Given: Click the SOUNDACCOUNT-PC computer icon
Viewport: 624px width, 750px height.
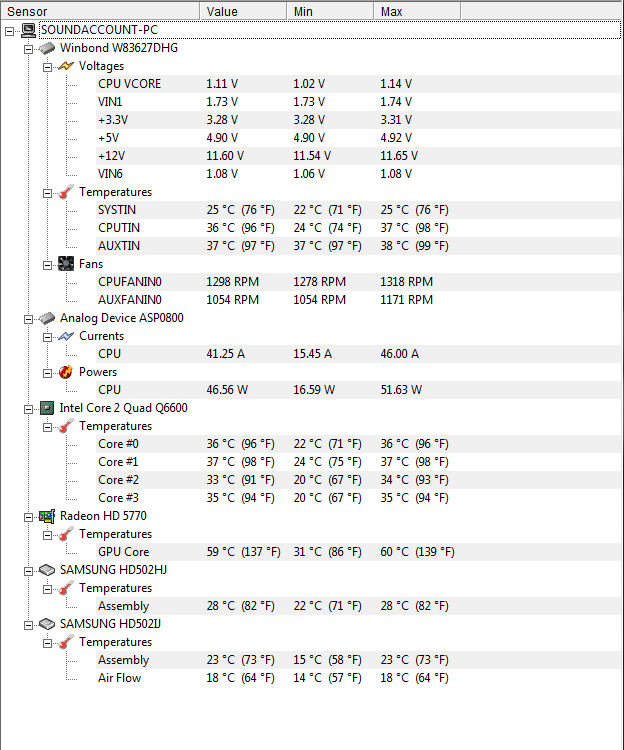Looking at the screenshot, I should (x=28, y=30).
